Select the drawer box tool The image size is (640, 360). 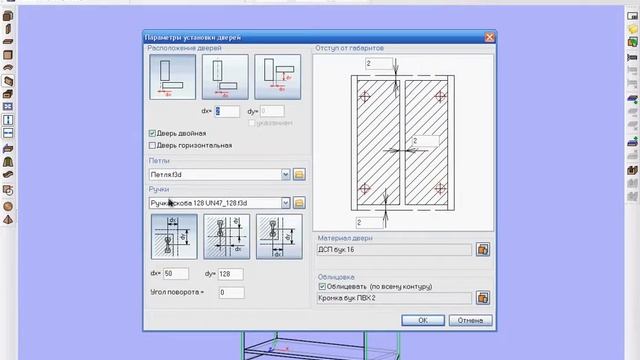[8, 94]
